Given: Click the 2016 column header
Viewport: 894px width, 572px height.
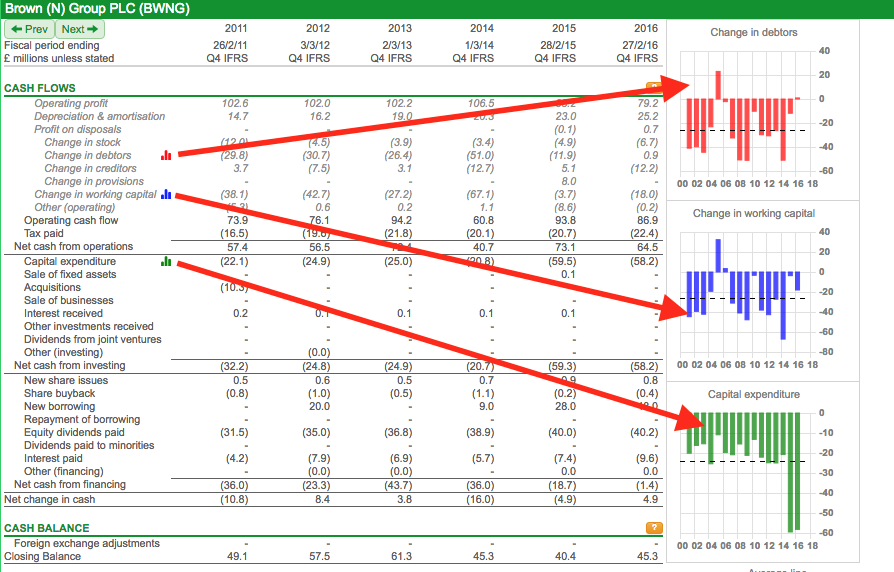Looking at the screenshot, I should (646, 29).
